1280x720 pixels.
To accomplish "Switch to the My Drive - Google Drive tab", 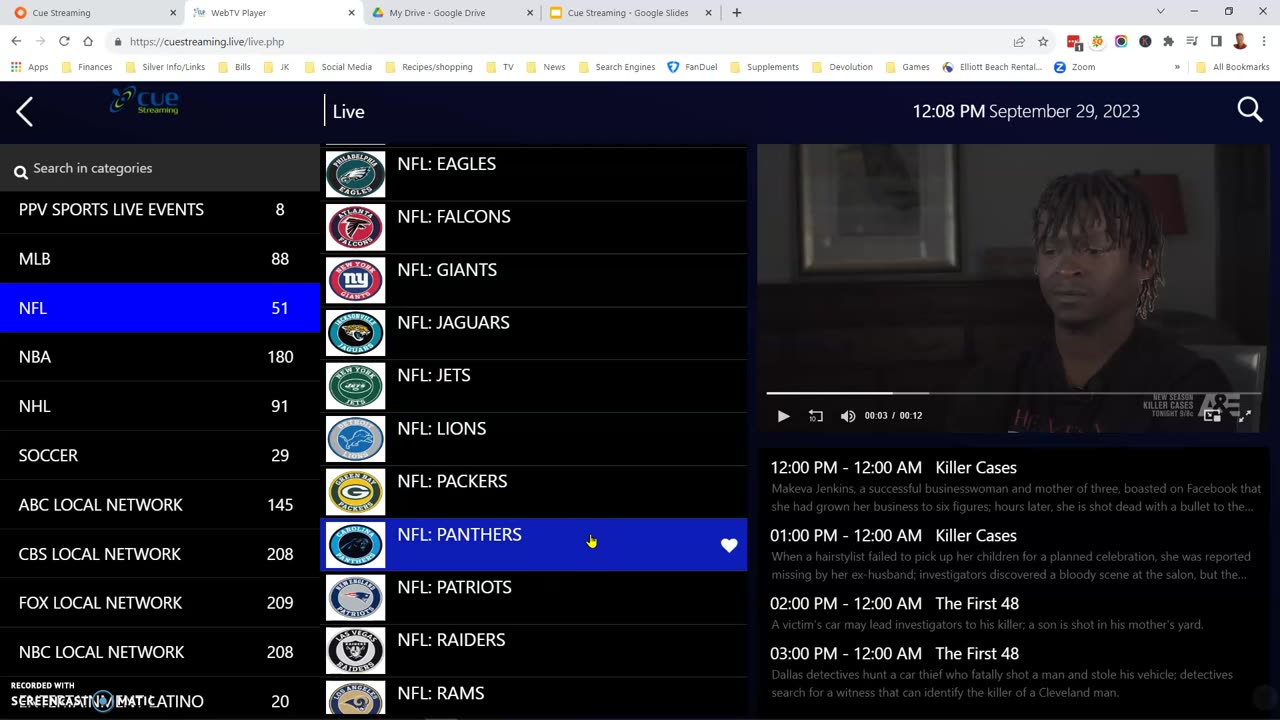I will [x=450, y=13].
